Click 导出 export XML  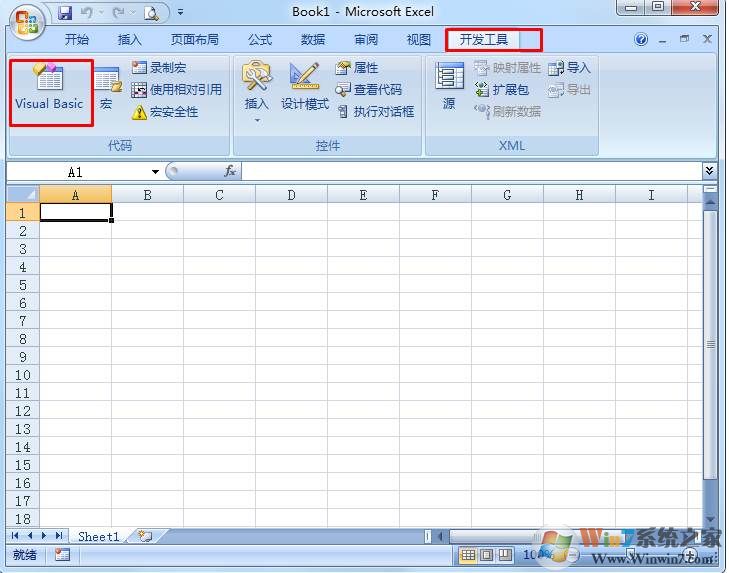coord(570,89)
